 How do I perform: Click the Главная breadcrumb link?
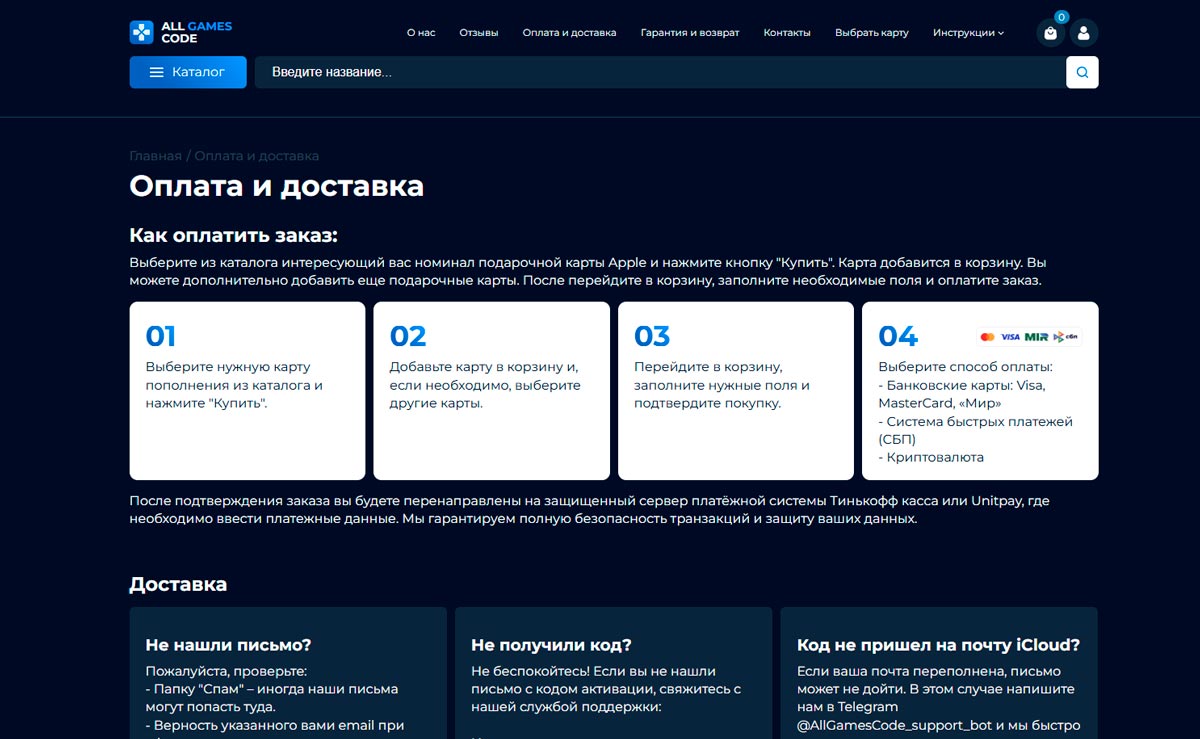click(155, 156)
